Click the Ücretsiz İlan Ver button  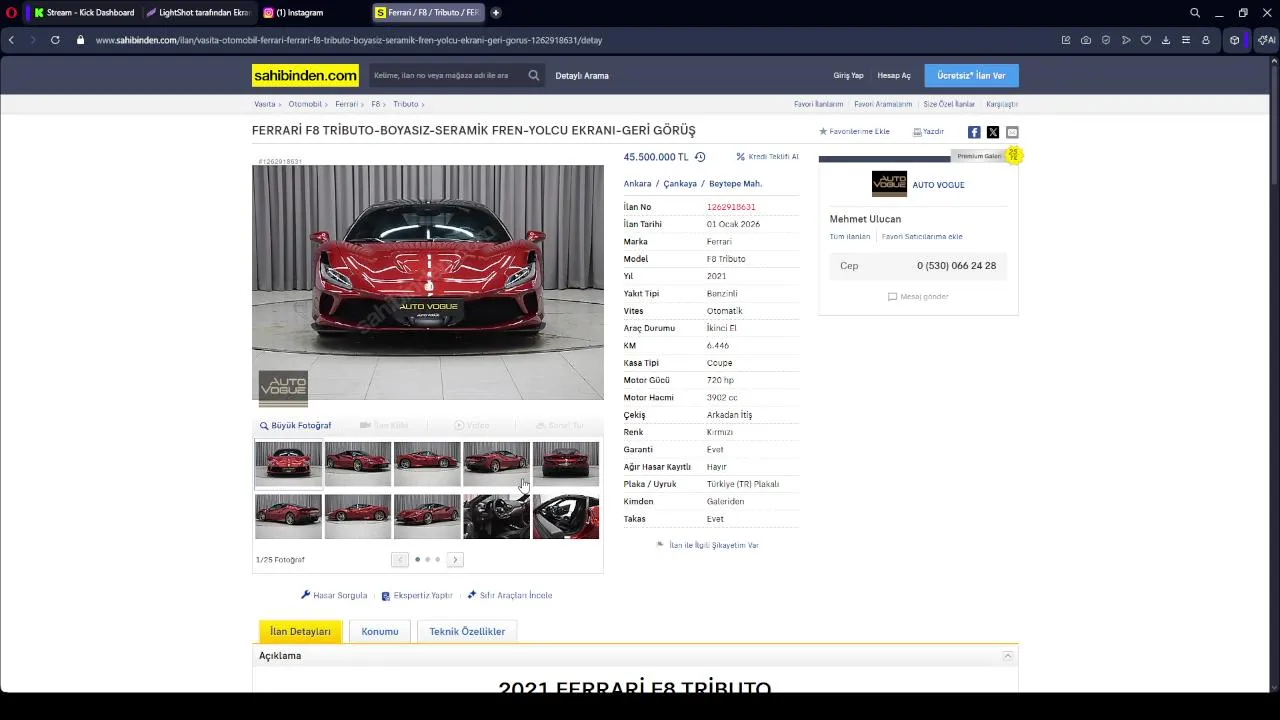pos(971,76)
